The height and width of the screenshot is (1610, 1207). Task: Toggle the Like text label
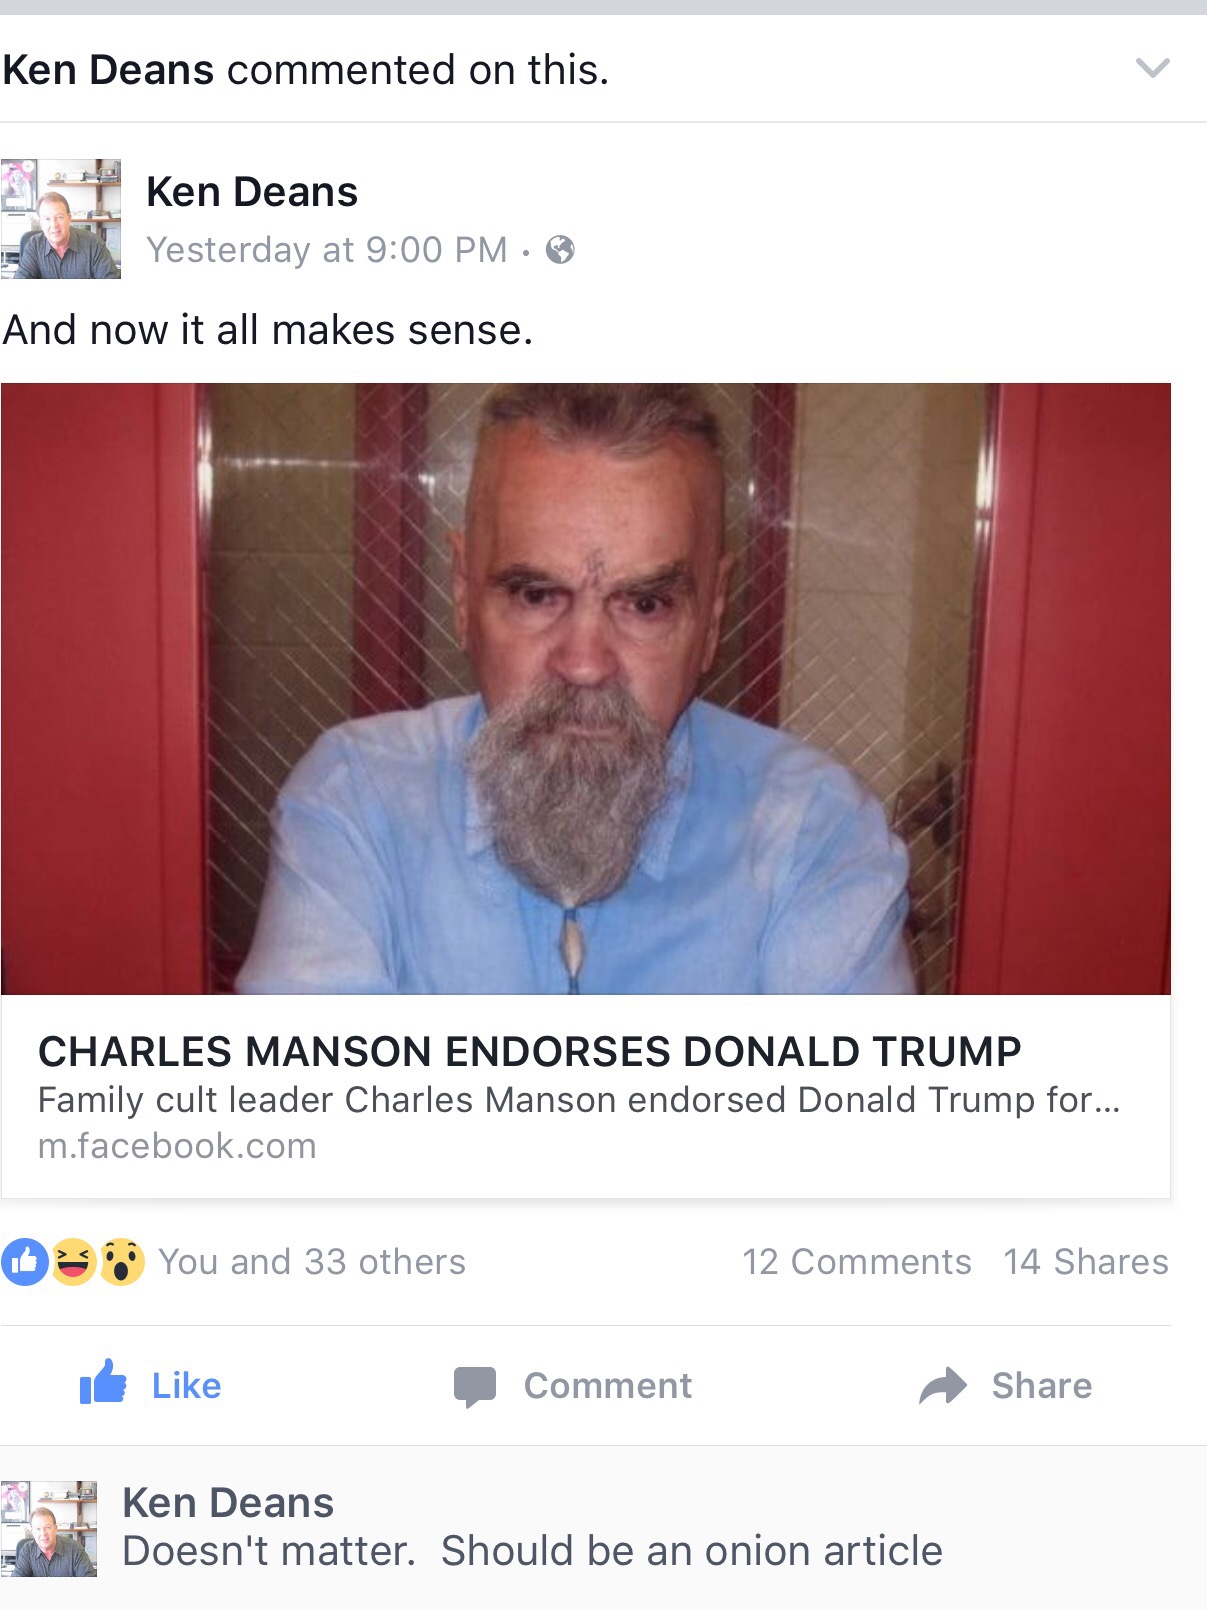tap(186, 1386)
